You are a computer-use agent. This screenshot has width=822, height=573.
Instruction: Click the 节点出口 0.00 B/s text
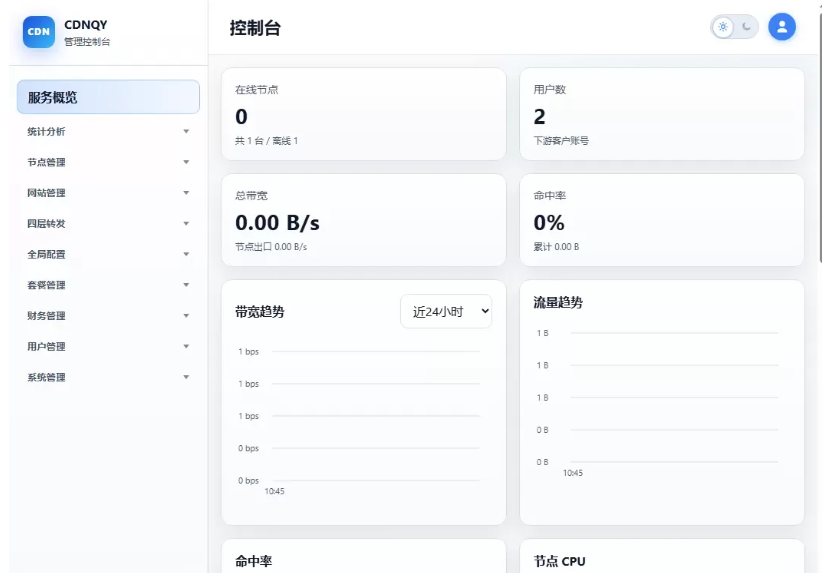click(271, 247)
